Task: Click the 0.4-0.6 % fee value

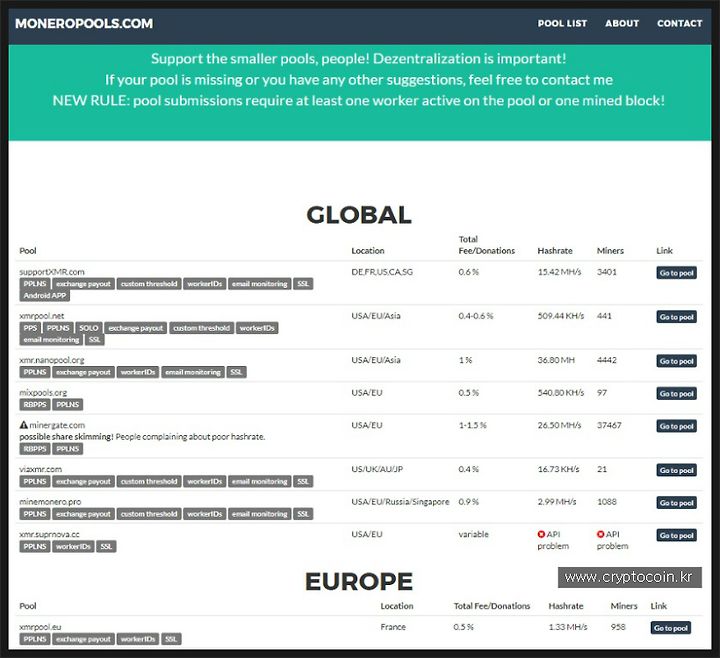Action: [476, 316]
